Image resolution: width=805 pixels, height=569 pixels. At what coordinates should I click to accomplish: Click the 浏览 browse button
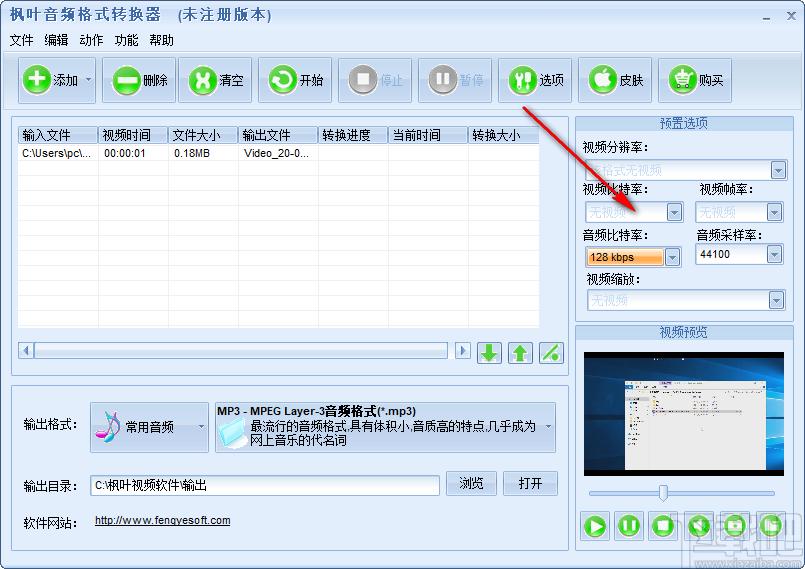pyautogui.click(x=471, y=483)
